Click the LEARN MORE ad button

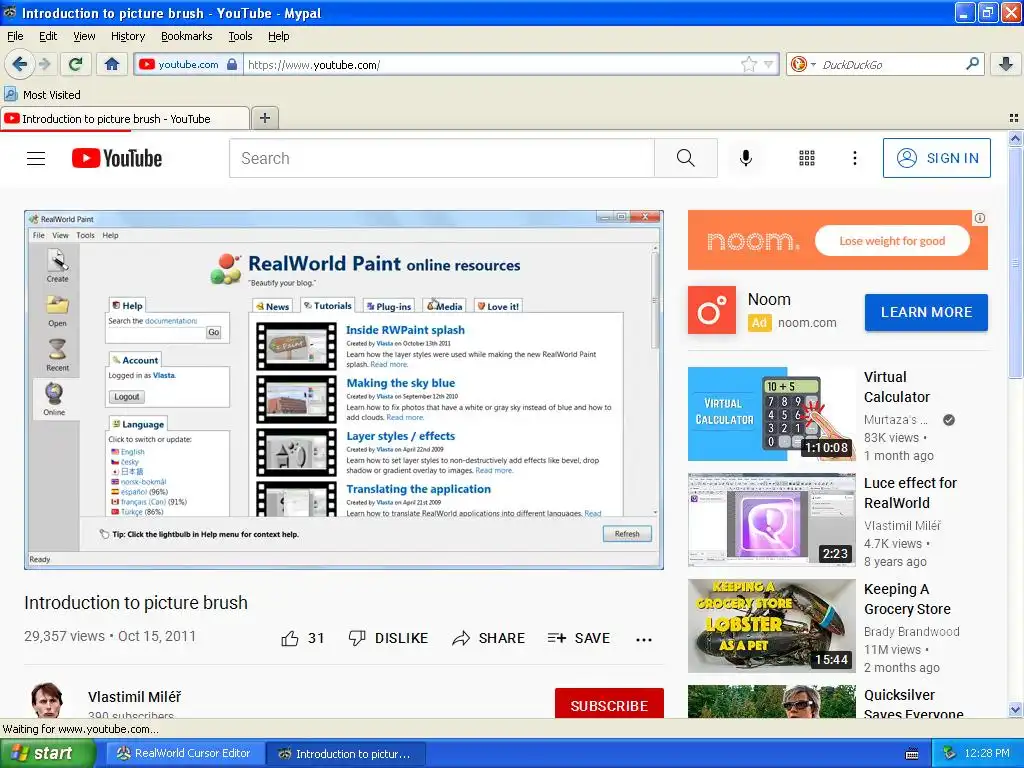tap(926, 312)
